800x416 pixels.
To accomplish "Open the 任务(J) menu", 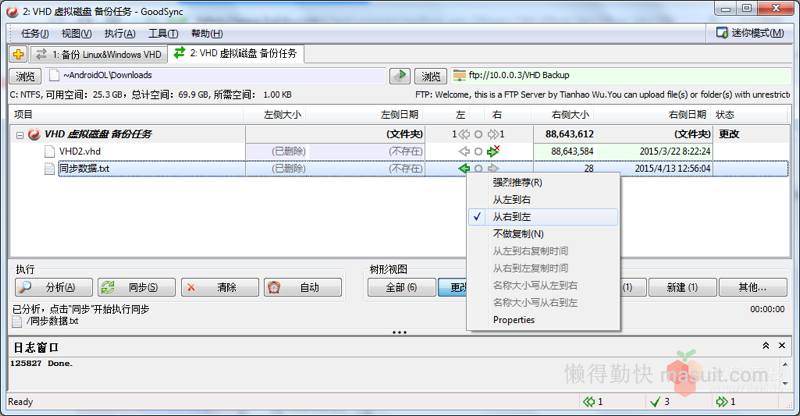I will pyautogui.click(x=35, y=34).
